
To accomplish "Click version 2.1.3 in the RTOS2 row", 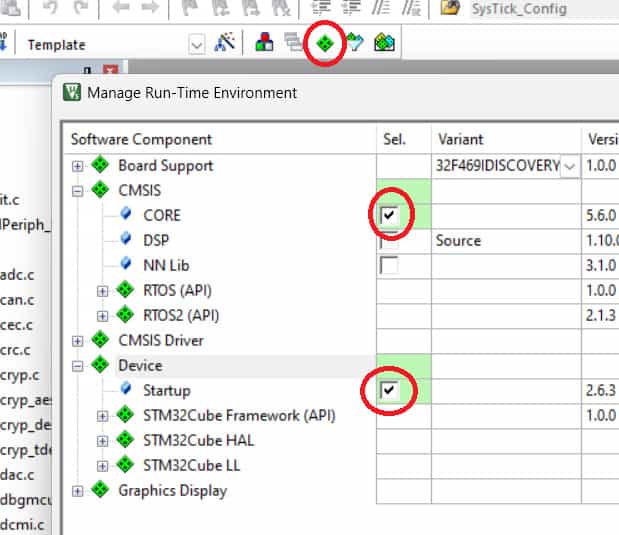I will [x=601, y=315].
